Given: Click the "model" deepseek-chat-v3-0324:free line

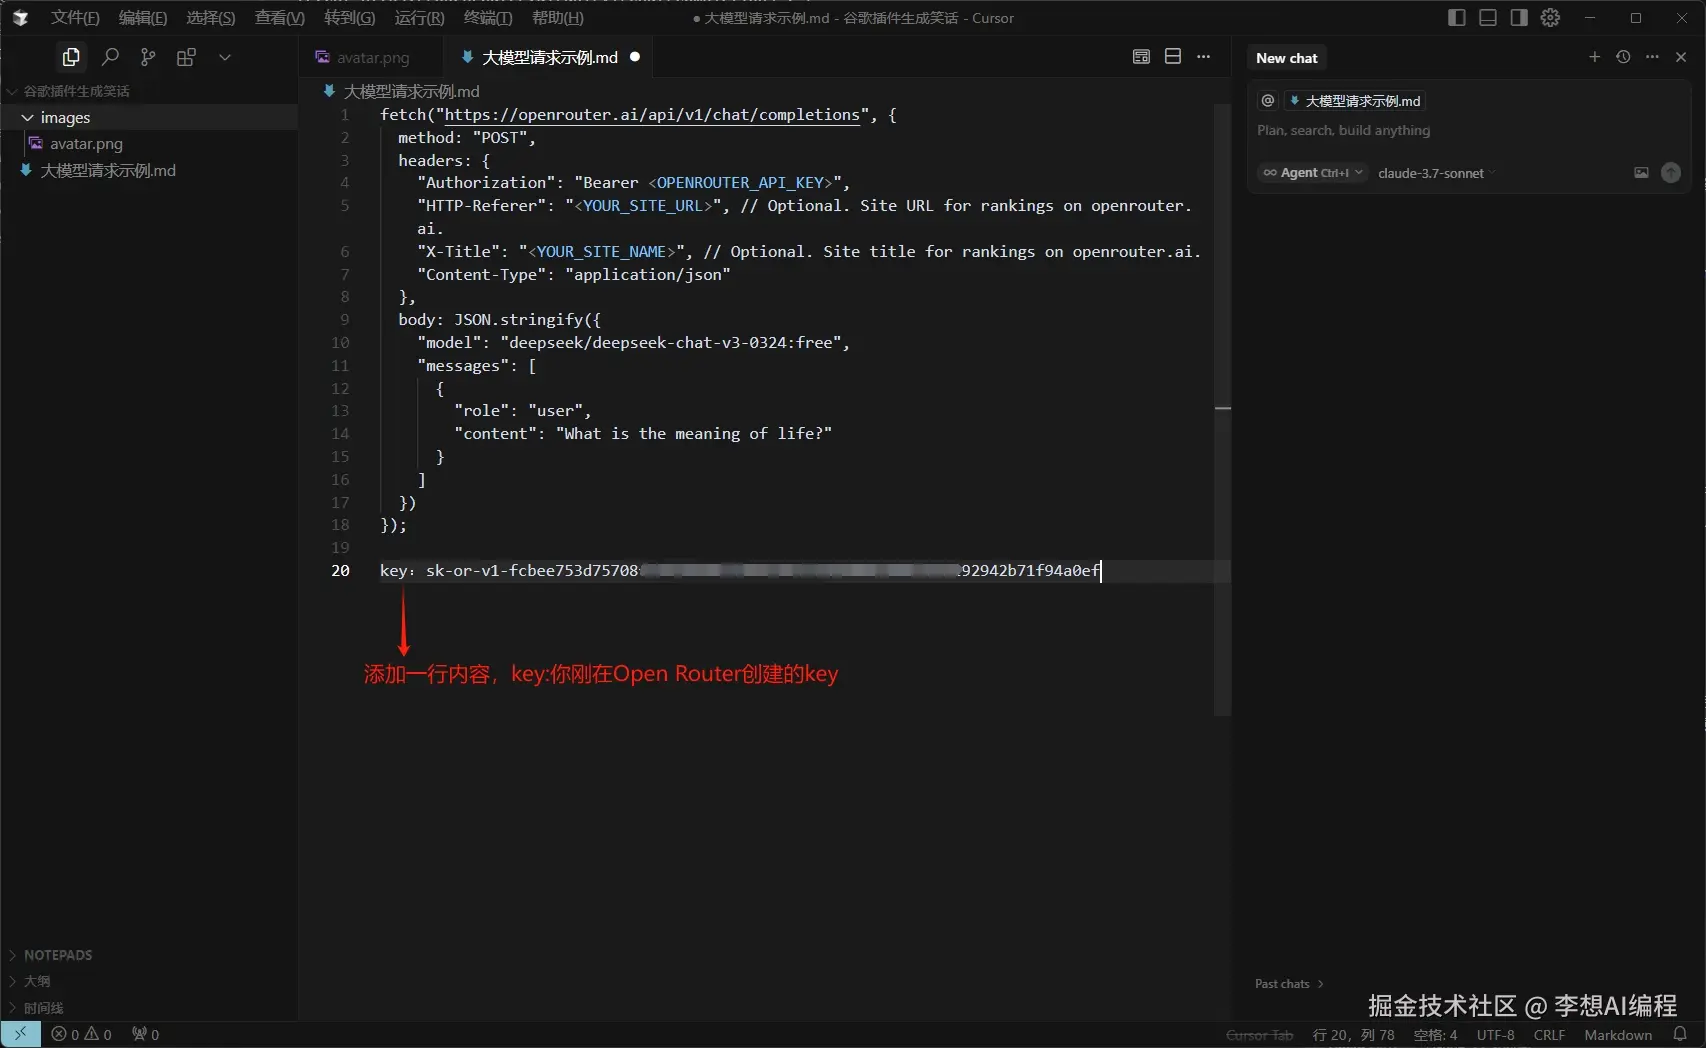Looking at the screenshot, I should point(634,343).
